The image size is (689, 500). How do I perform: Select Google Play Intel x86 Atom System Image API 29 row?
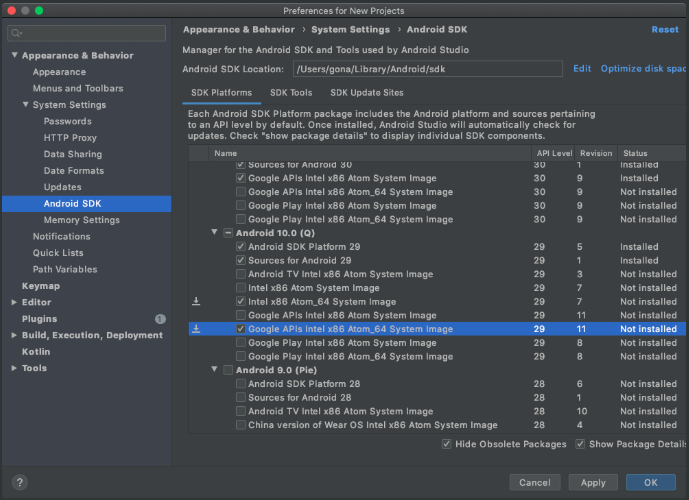tap(437, 343)
